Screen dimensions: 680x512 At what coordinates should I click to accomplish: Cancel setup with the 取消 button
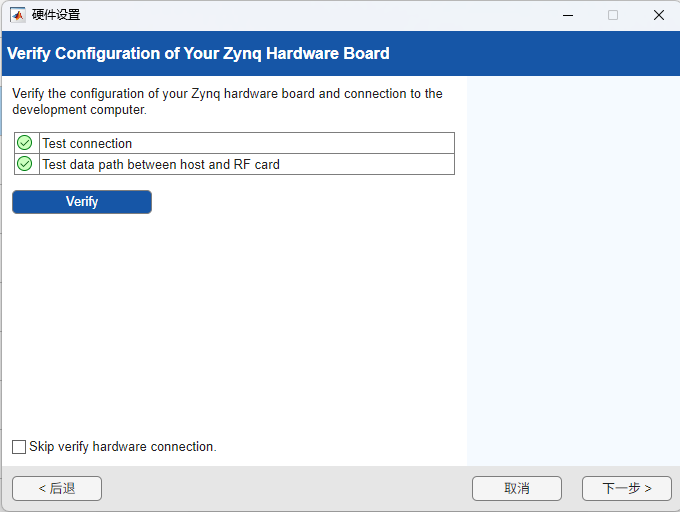517,489
